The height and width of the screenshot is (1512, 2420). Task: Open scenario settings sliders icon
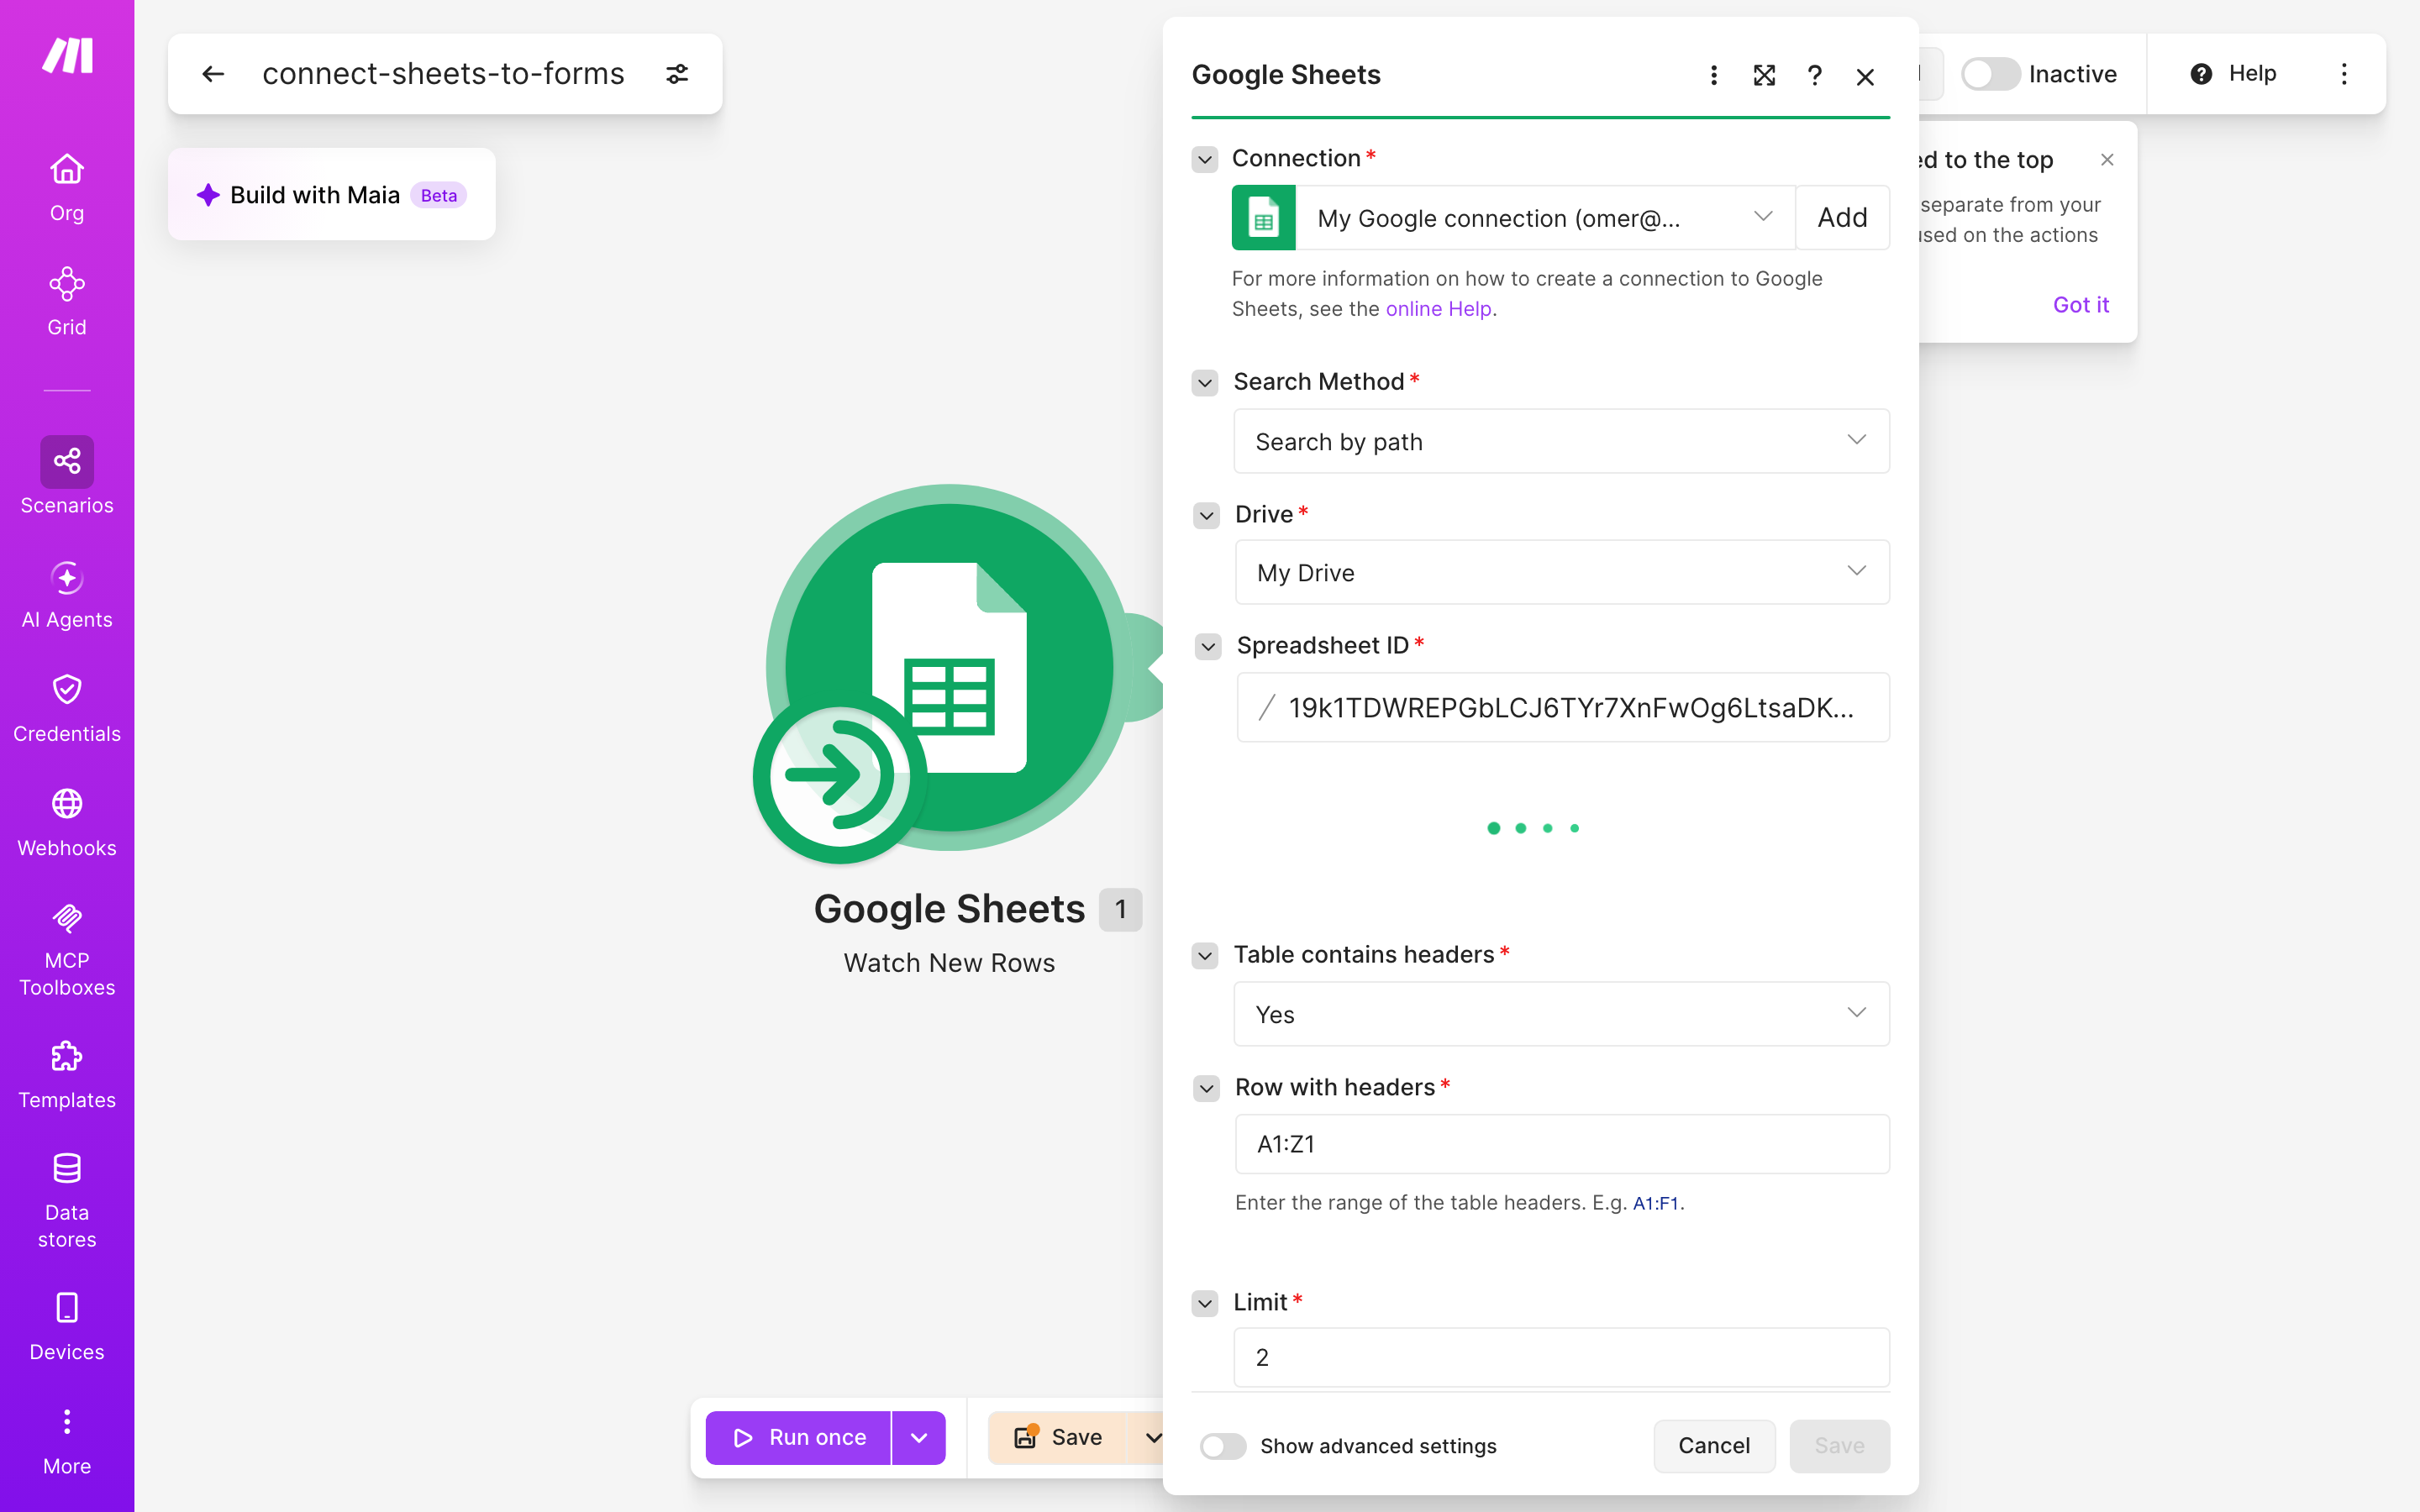(677, 74)
